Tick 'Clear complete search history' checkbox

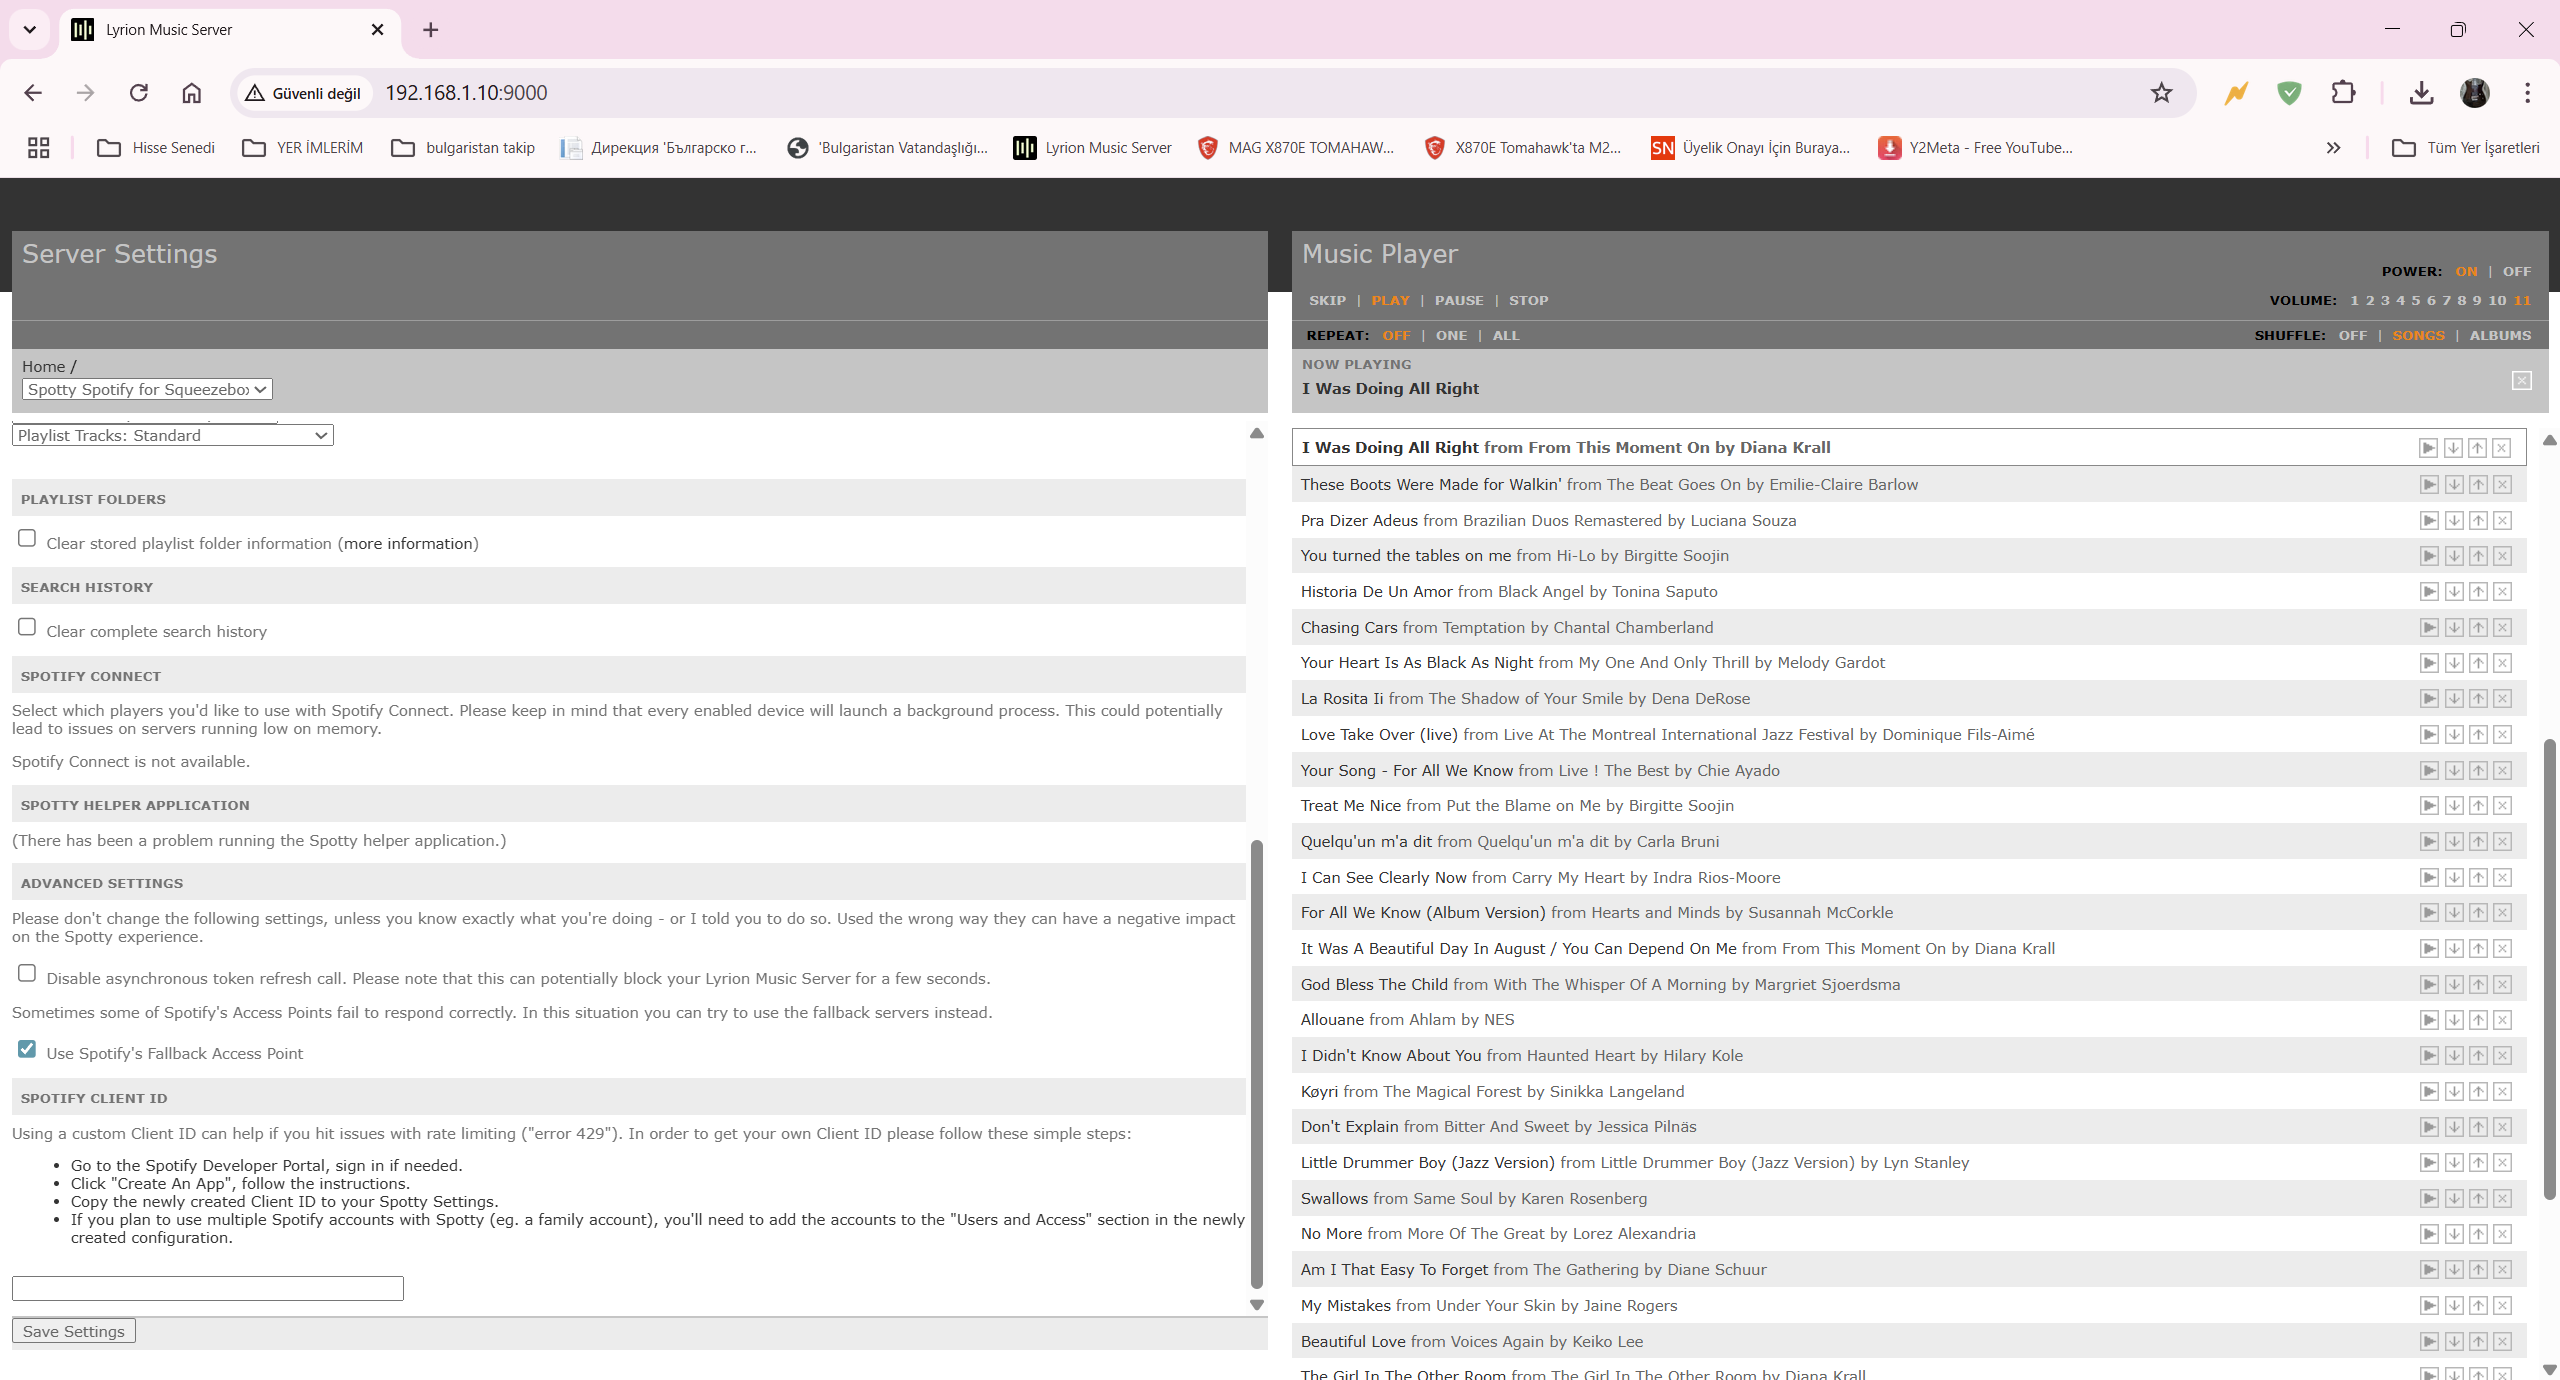pyautogui.click(x=27, y=627)
